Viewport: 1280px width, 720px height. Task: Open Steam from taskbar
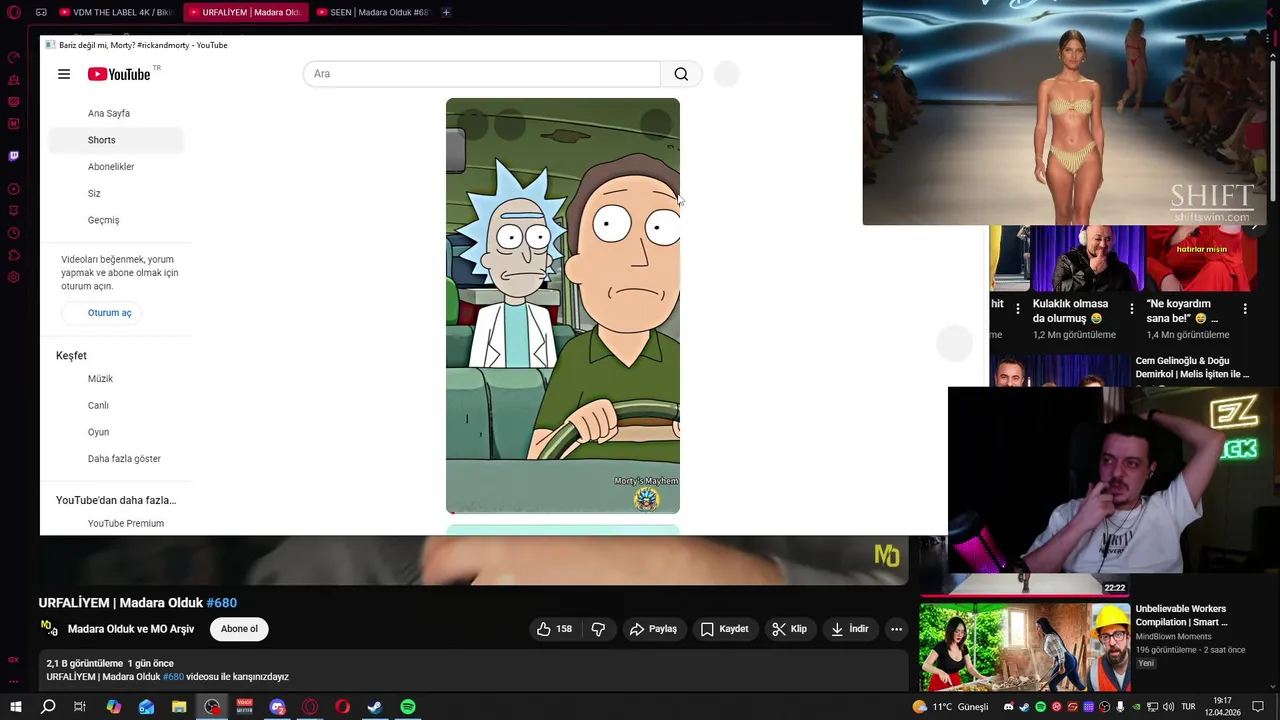[375, 707]
